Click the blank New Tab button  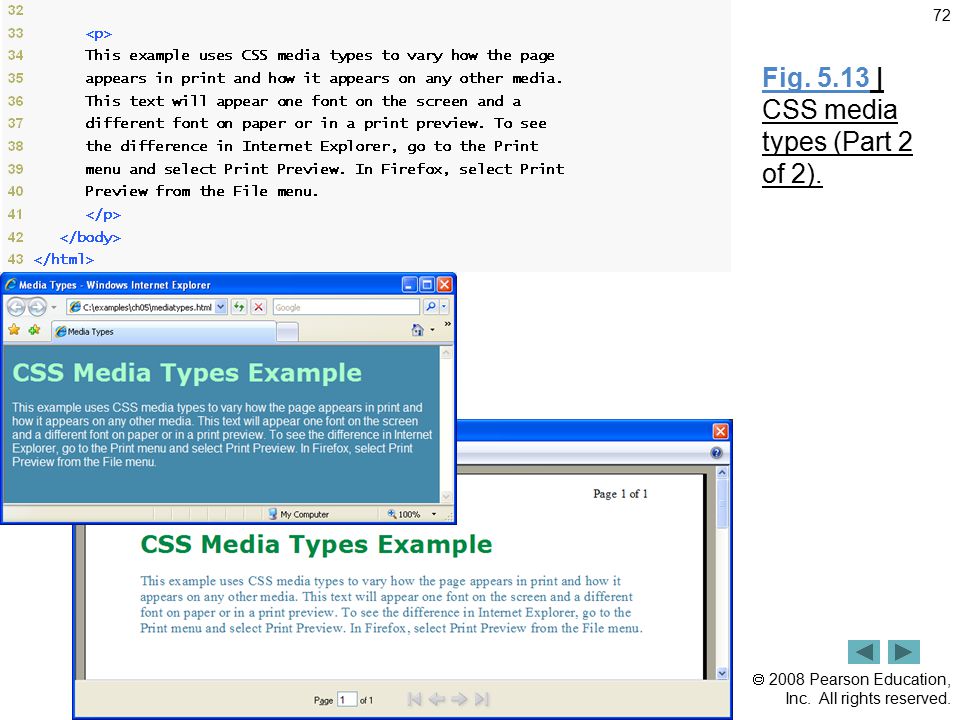[287, 332]
